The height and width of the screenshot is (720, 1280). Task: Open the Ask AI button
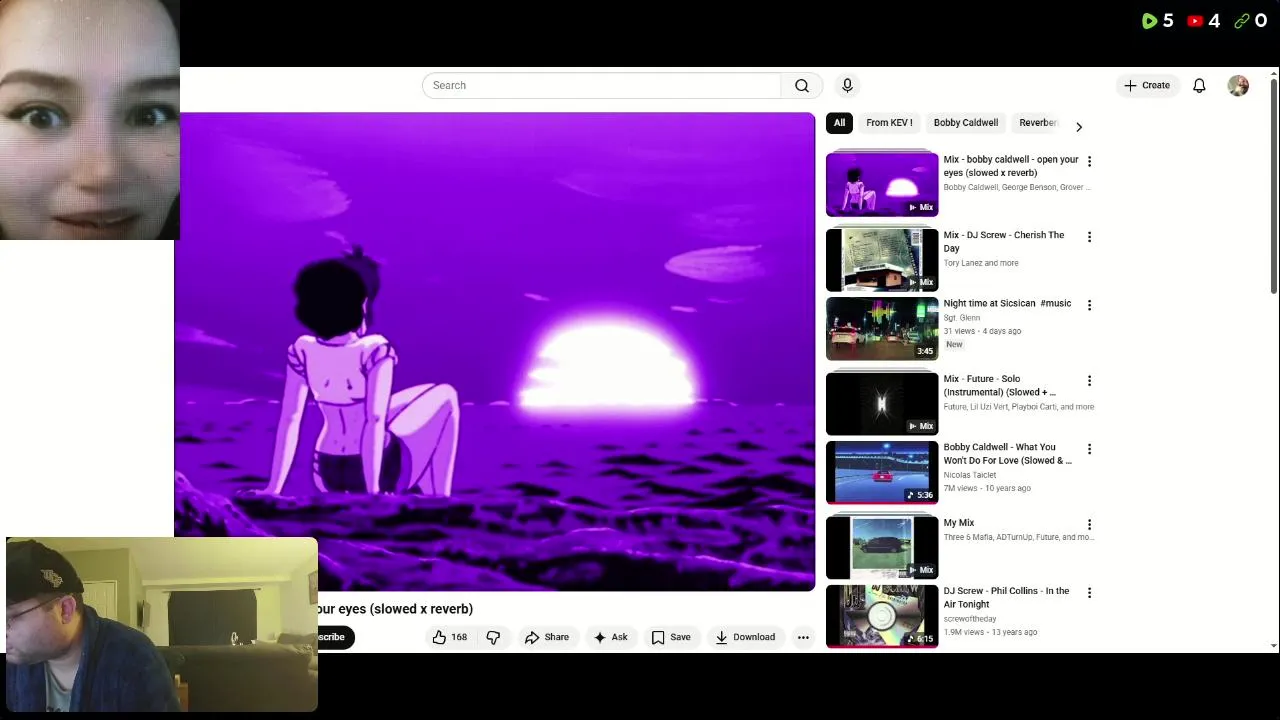click(x=610, y=637)
